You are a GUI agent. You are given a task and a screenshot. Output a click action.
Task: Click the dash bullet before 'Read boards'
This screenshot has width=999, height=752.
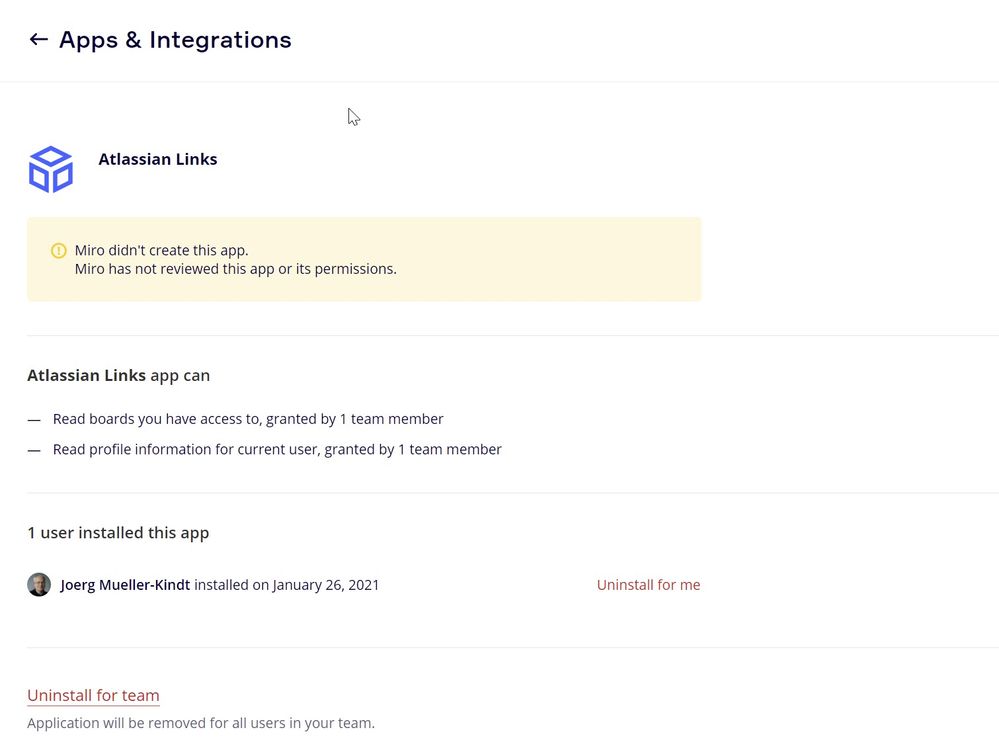[x=34, y=420]
